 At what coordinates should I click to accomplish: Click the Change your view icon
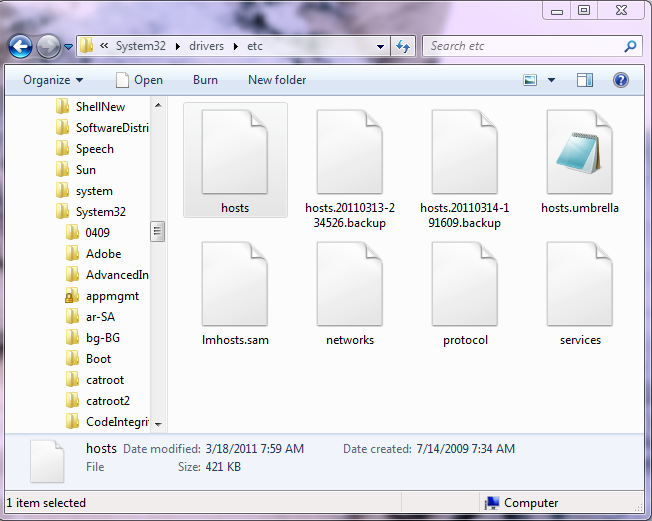click(530, 80)
